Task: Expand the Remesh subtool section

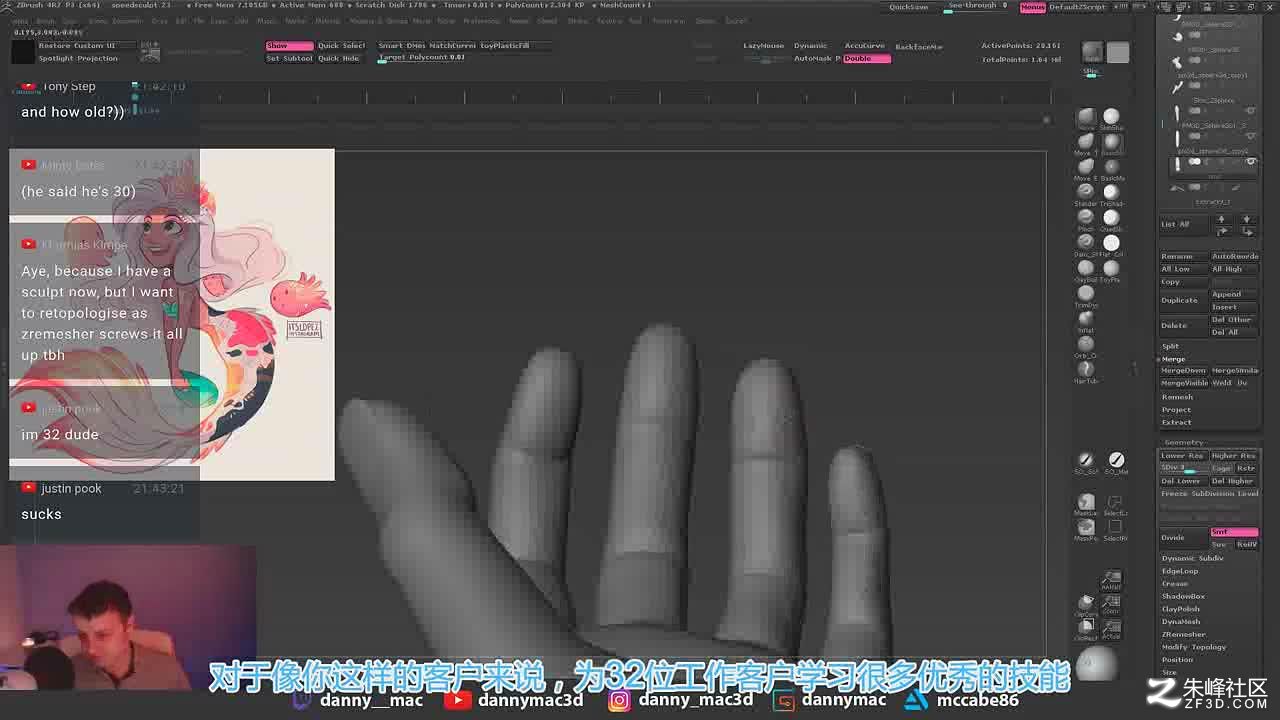Action: tap(1177, 397)
